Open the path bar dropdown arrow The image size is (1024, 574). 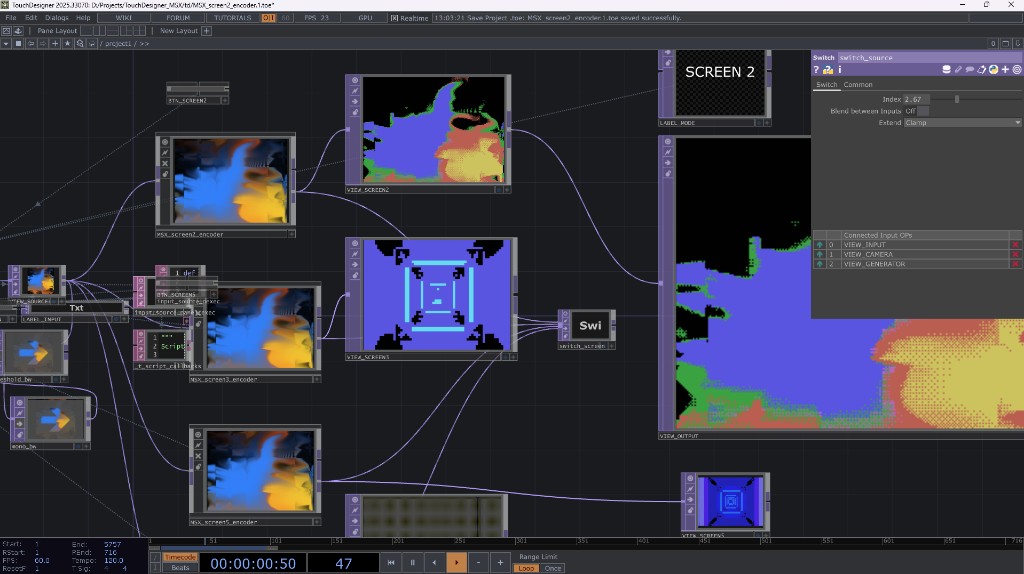pos(6,44)
